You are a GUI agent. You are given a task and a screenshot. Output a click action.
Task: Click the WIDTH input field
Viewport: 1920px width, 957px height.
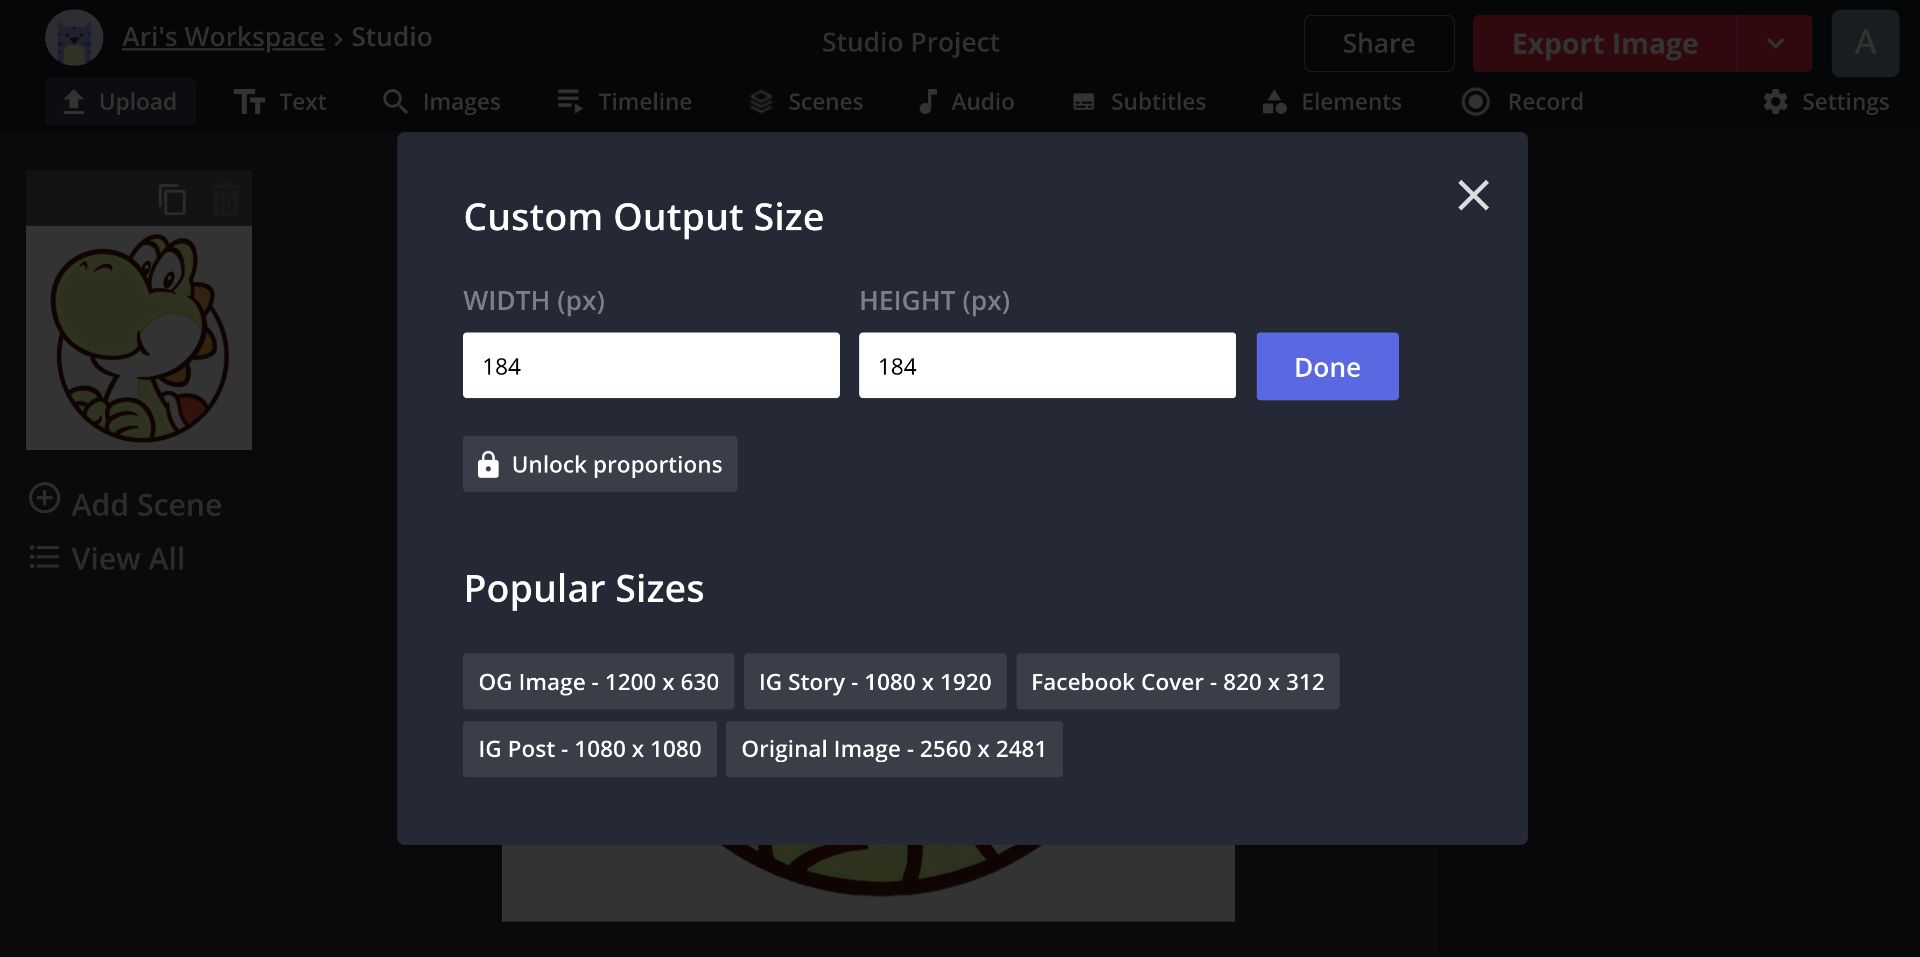(x=651, y=366)
